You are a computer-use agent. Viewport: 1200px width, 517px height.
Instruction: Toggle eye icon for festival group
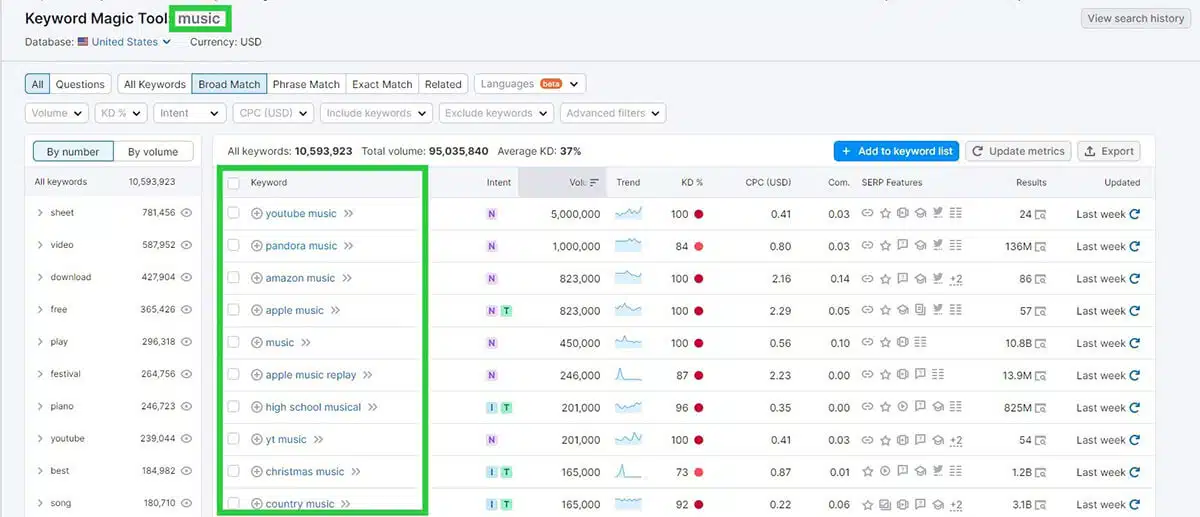pos(186,374)
